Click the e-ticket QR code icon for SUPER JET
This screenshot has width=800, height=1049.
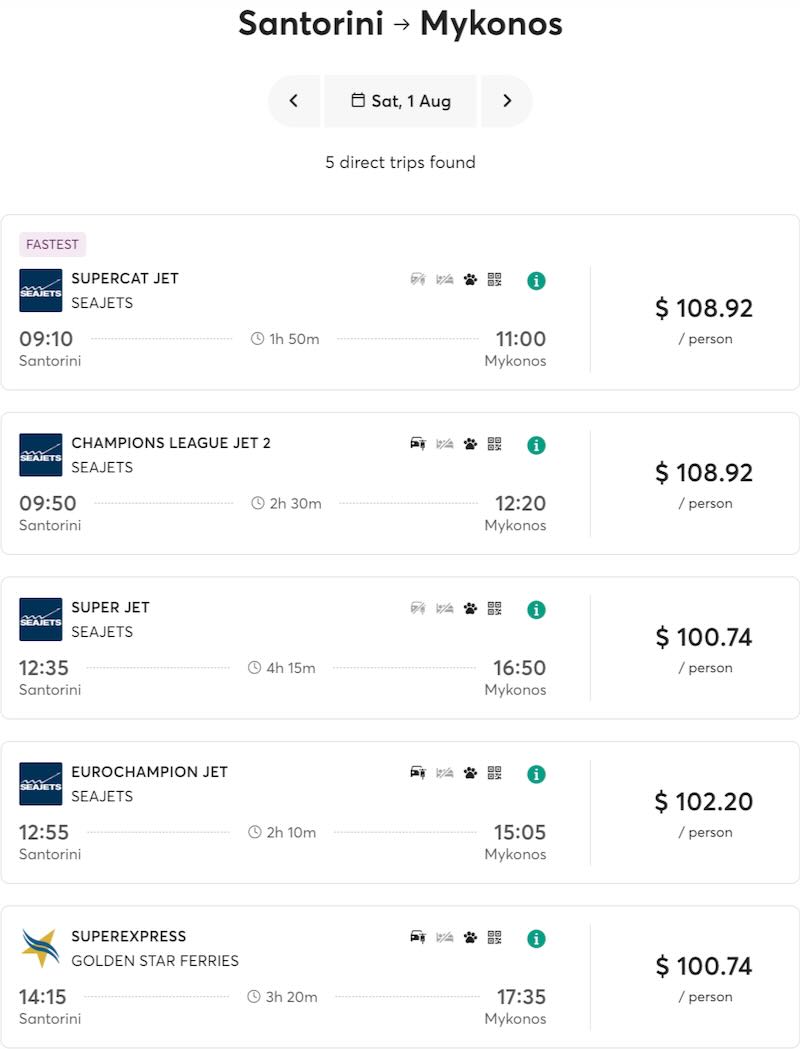tap(493, 608)
